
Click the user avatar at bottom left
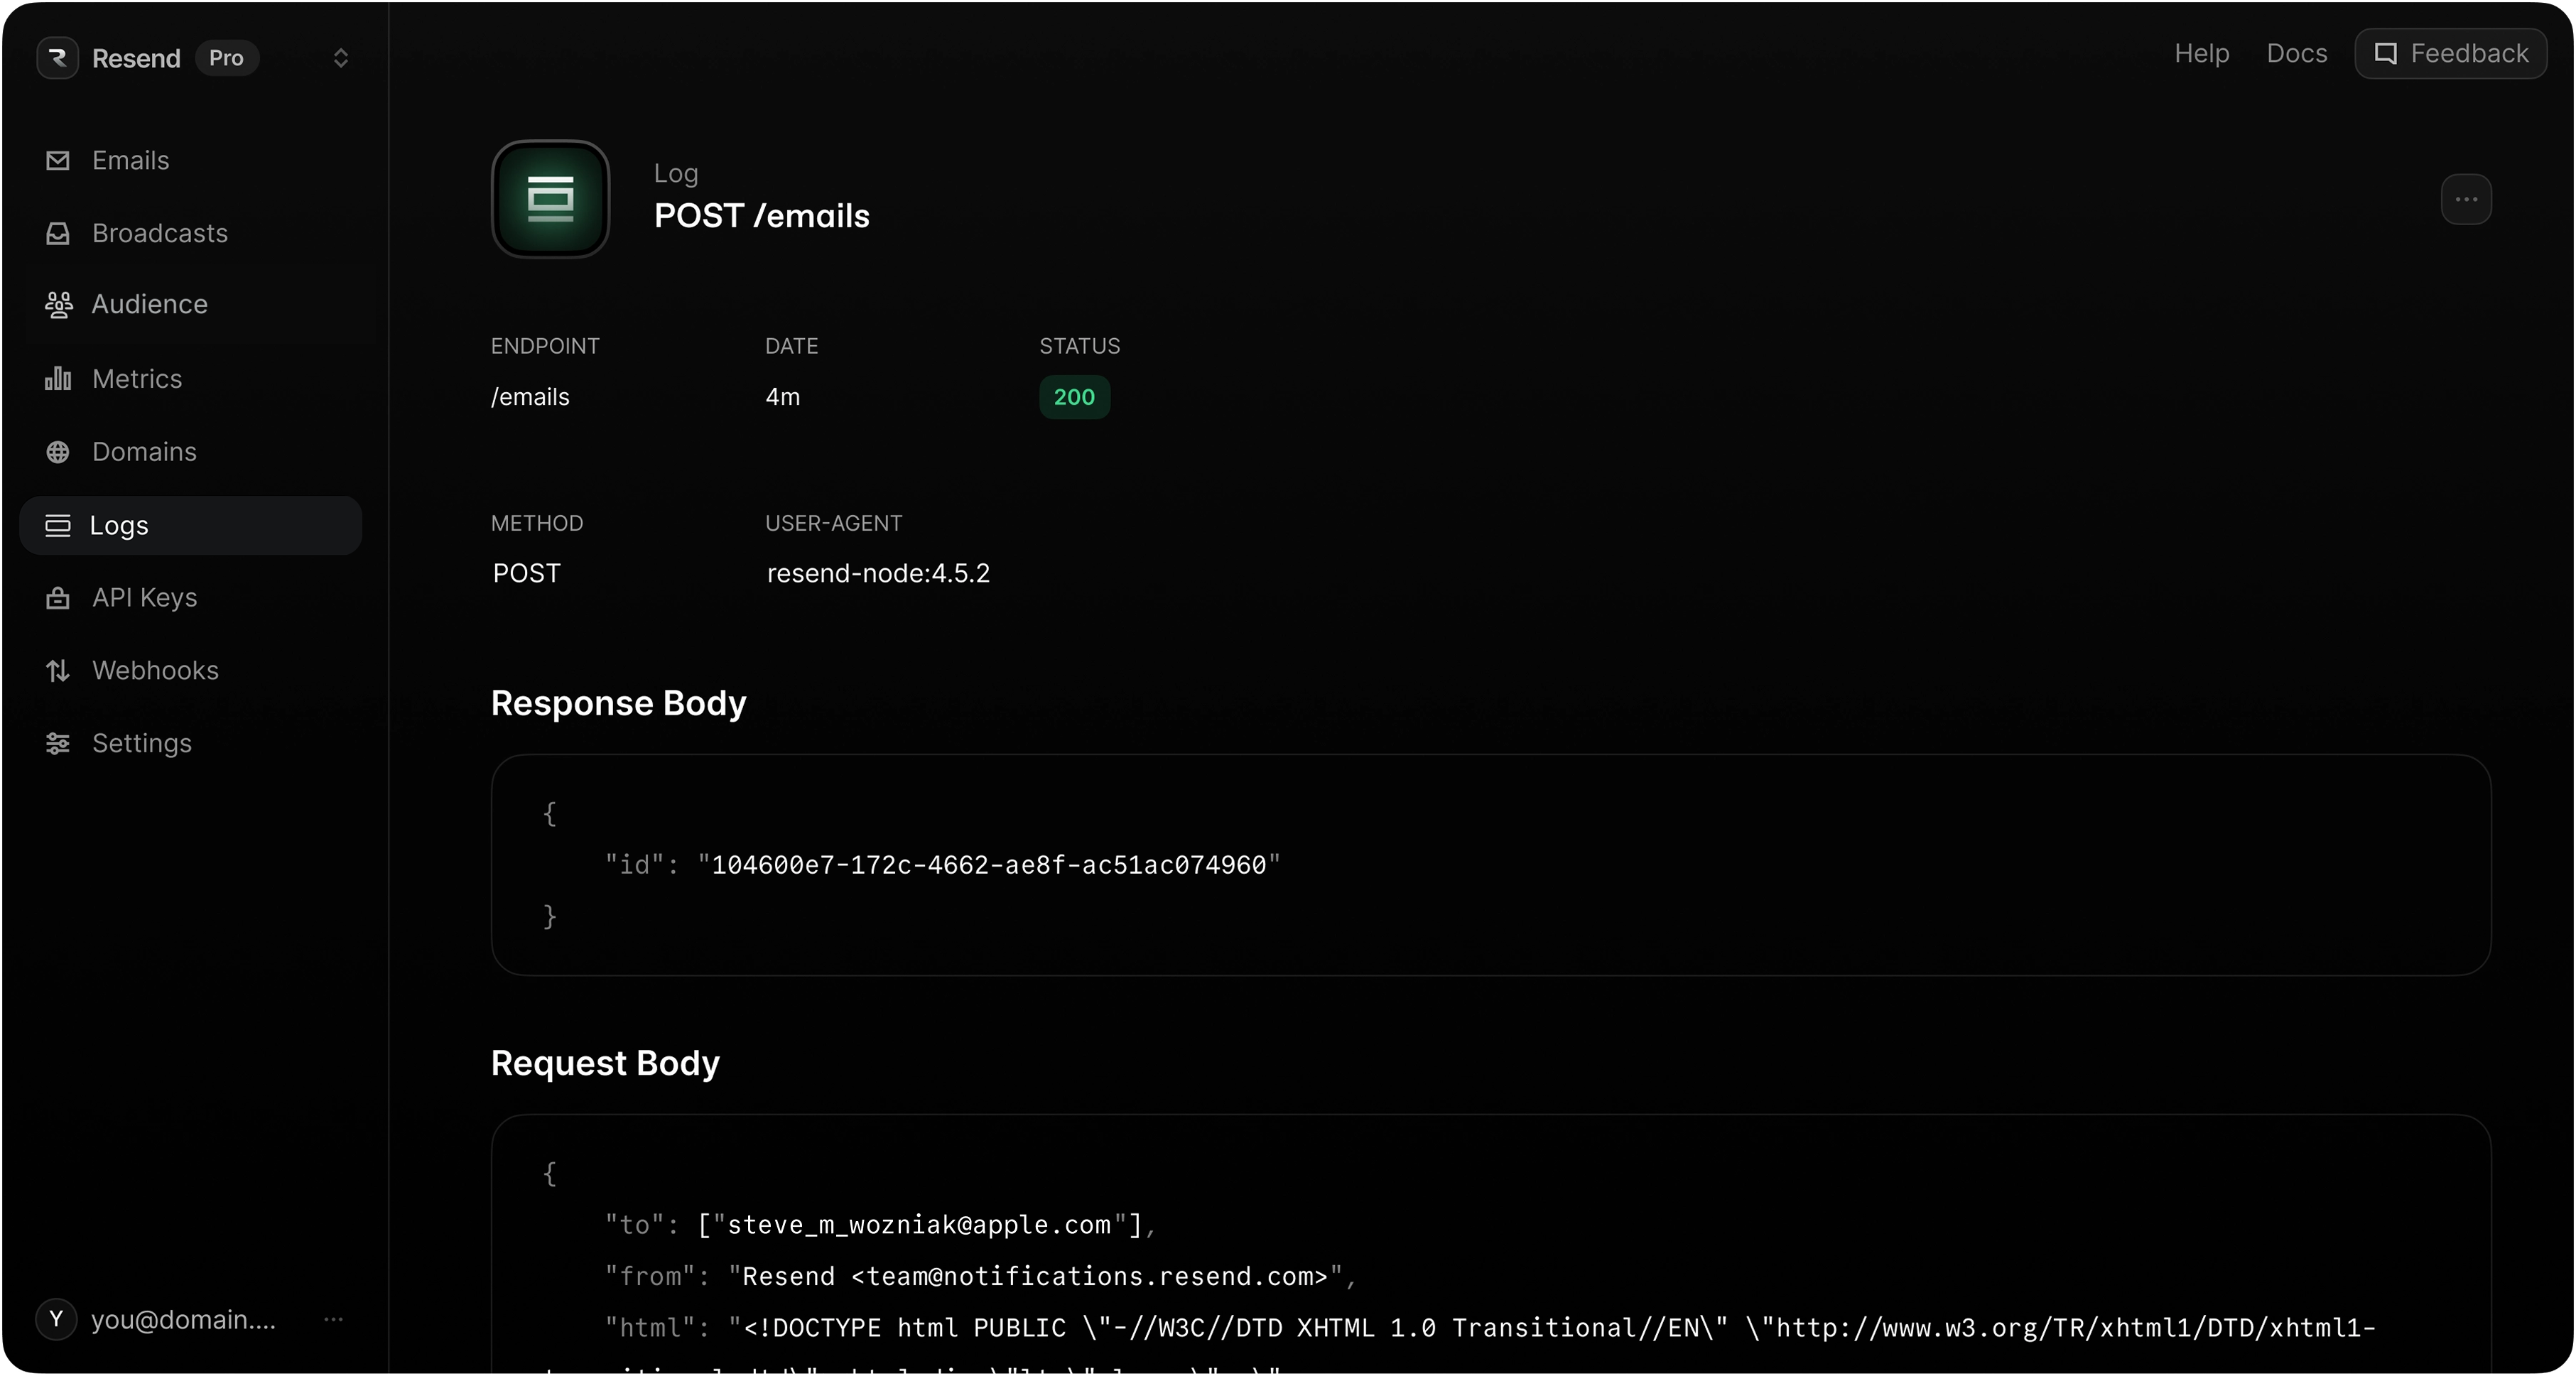tap(56, 1319)
